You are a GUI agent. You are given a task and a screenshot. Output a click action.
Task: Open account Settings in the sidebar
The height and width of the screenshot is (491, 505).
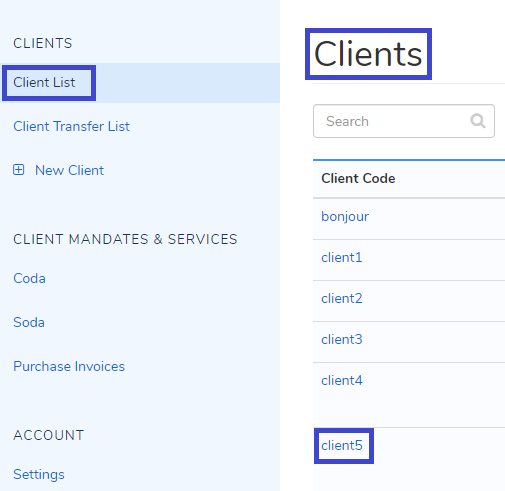click(x=39, y=475)
